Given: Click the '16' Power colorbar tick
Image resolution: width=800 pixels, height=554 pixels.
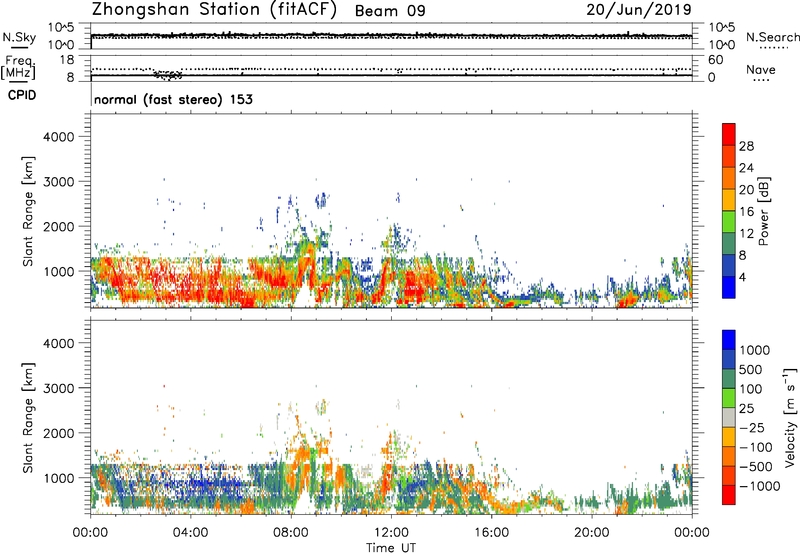Looking at the screenshot, I should coord(746,211).
